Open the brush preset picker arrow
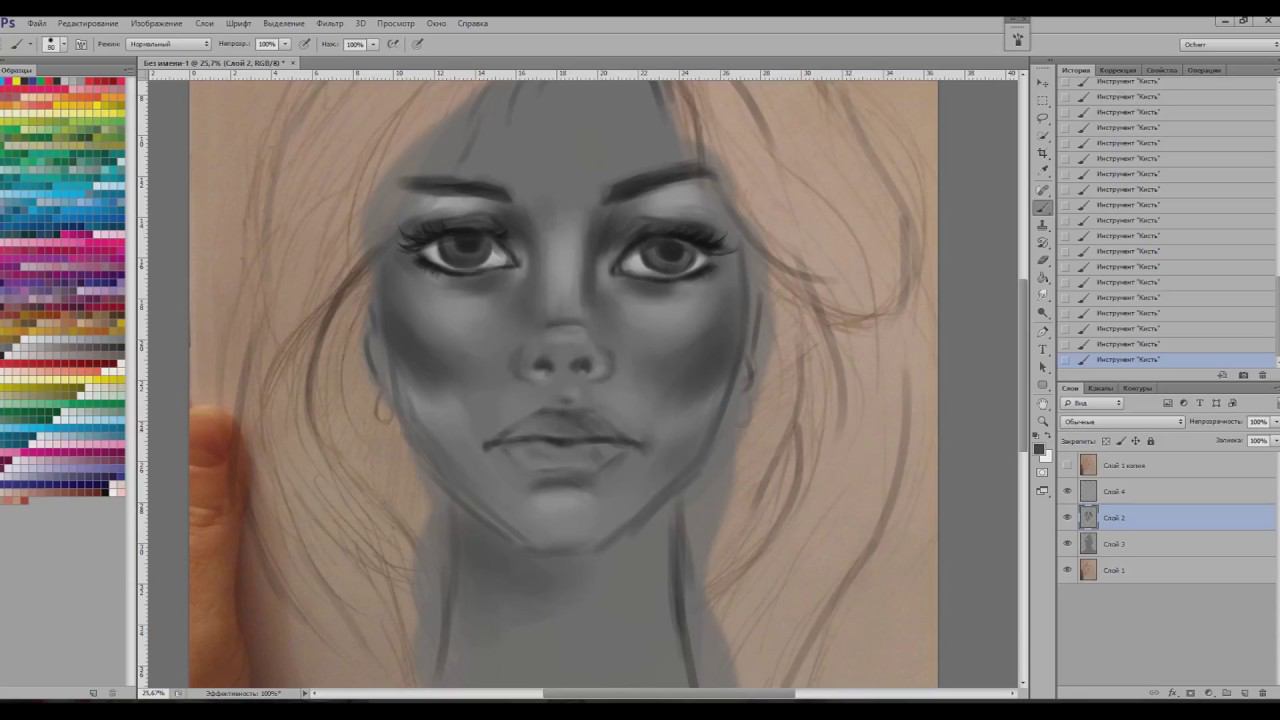This screenshot has width=1280, height=720. [x=63, y=44]
